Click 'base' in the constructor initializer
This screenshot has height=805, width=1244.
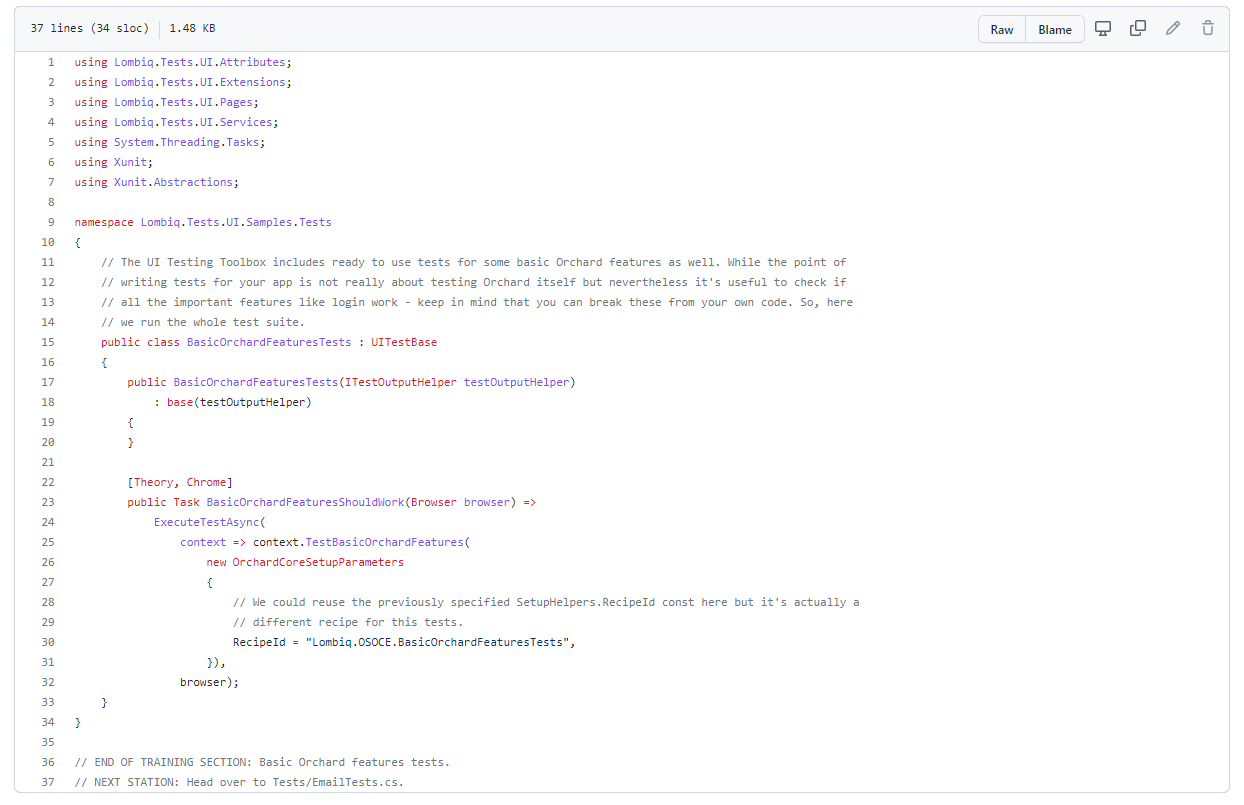tap(180, 402)
